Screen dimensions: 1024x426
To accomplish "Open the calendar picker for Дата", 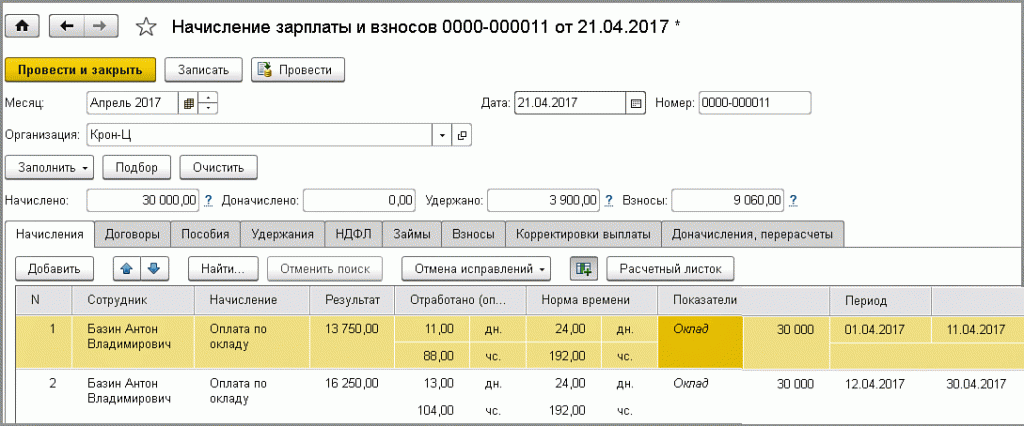I will pos(635,103).
